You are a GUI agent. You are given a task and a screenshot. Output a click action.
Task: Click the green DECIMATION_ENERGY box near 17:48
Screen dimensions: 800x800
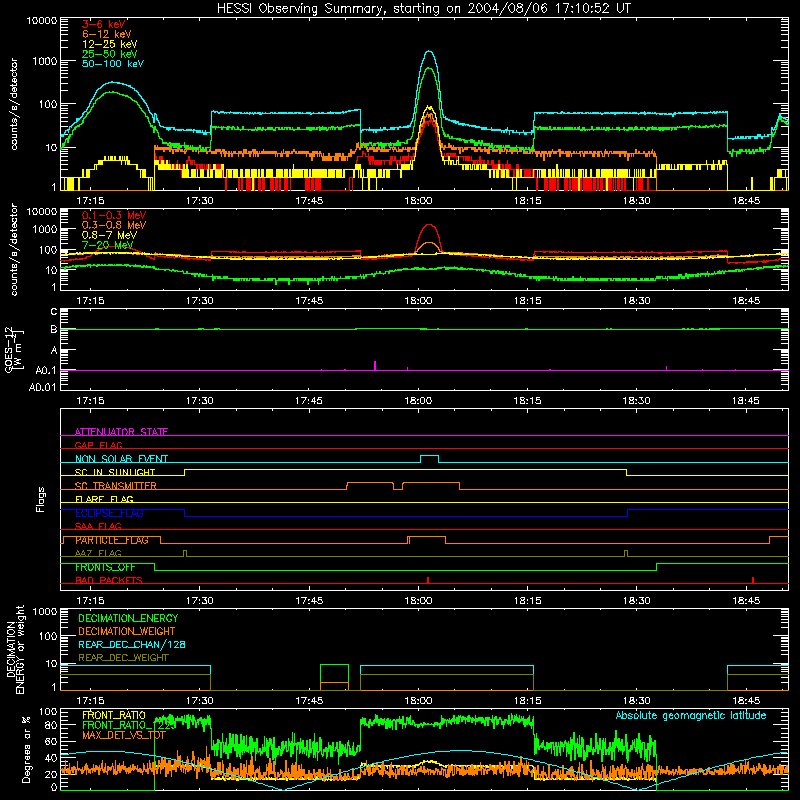(334, 677)
